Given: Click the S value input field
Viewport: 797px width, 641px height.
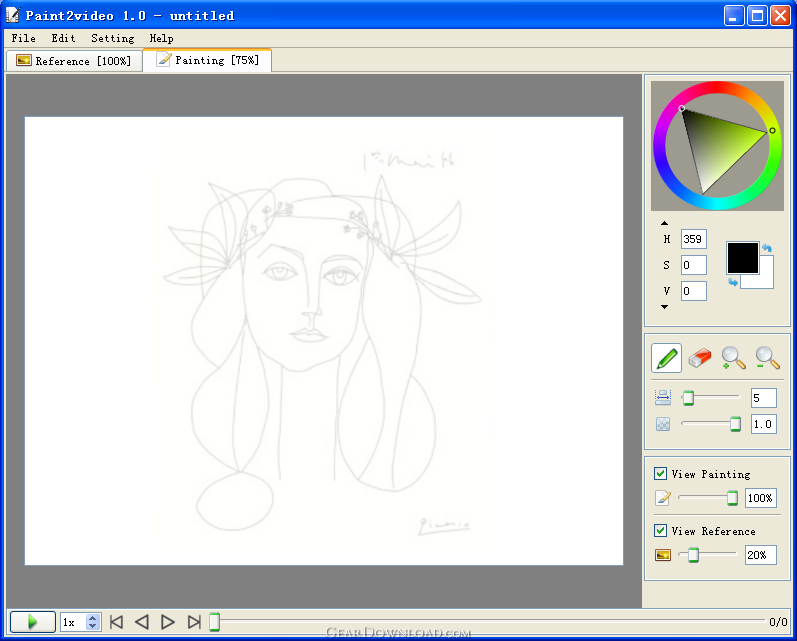Looking at the screenshot, I should (x=694, y=265).
